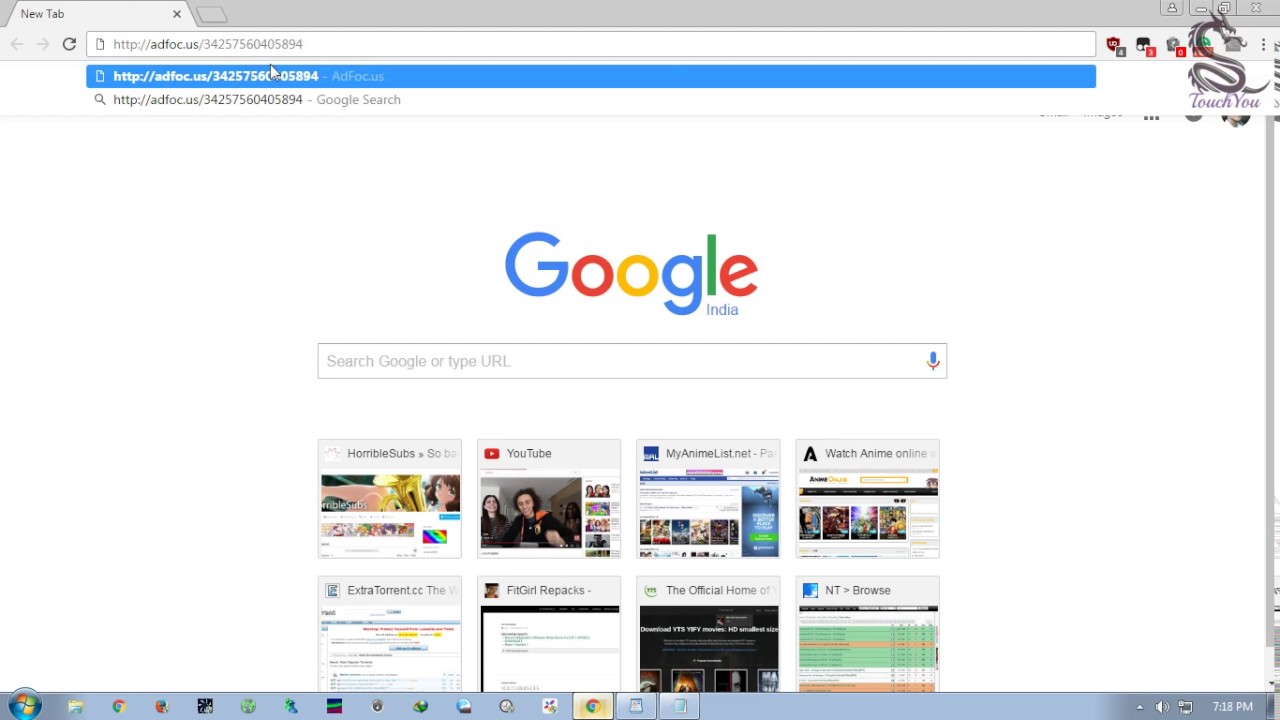Click the first Chrome icon next to Explorer

coord(118,707)
